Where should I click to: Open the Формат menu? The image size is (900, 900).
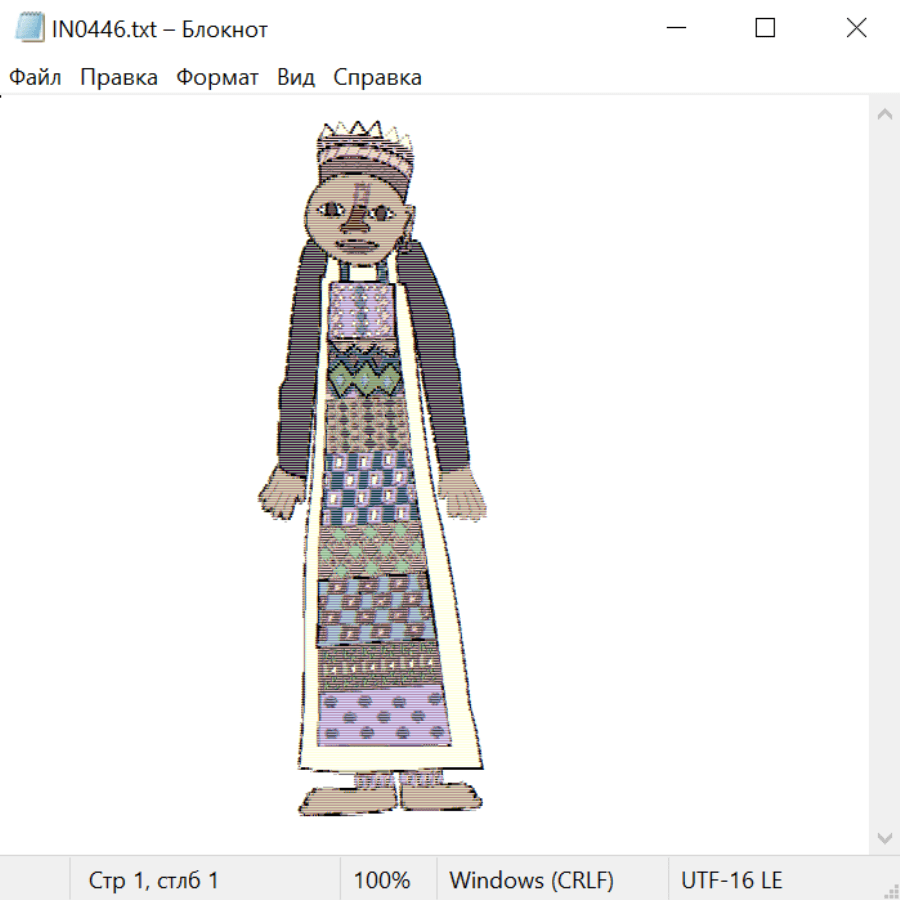(x=217, y=78)
